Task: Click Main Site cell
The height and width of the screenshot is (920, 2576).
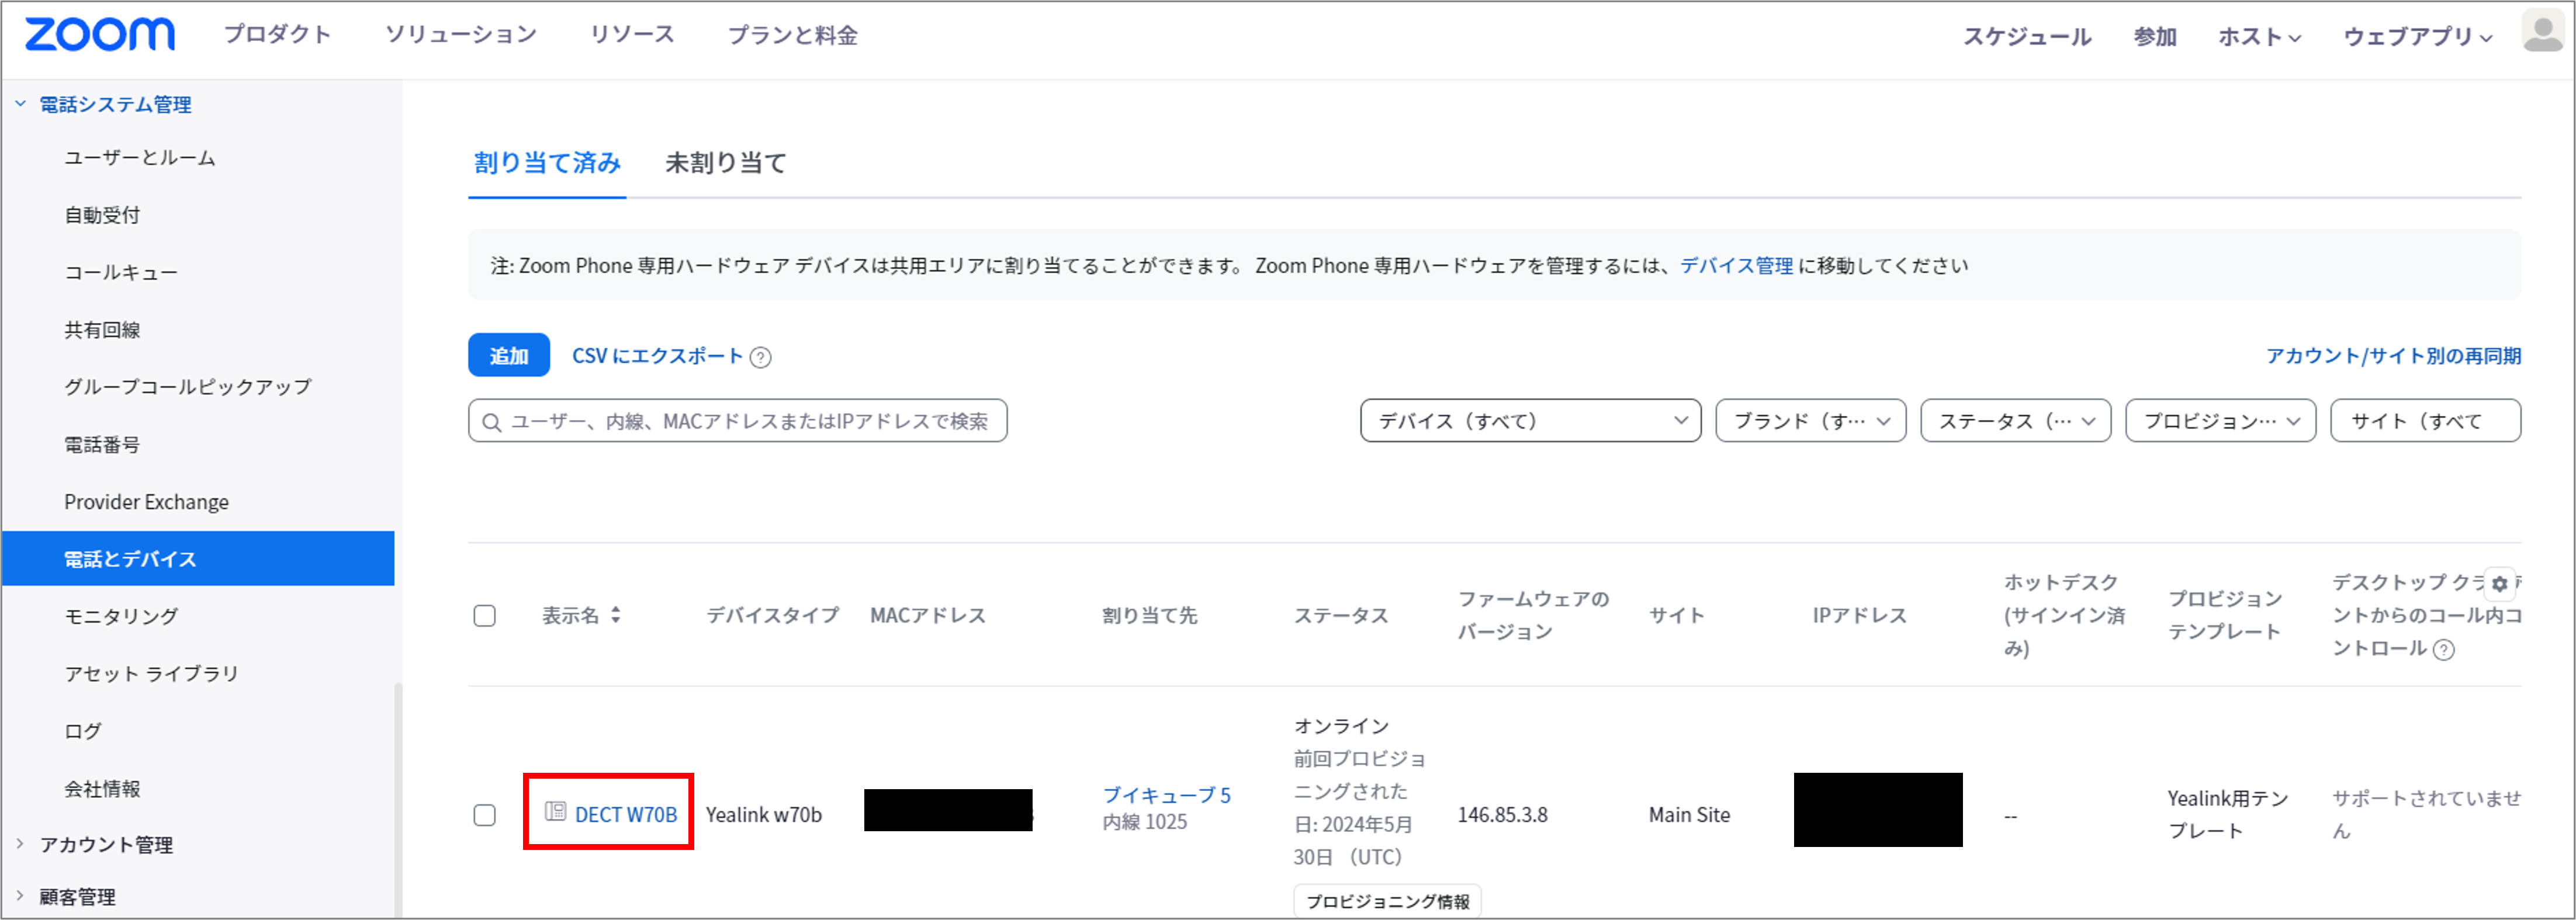Action: click(1689, 815)
